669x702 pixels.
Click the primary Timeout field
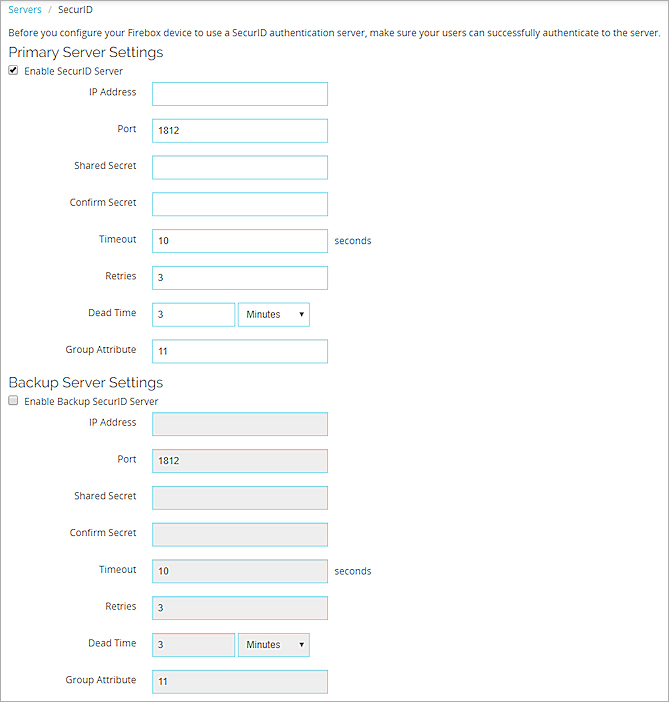tap(240, 241)
